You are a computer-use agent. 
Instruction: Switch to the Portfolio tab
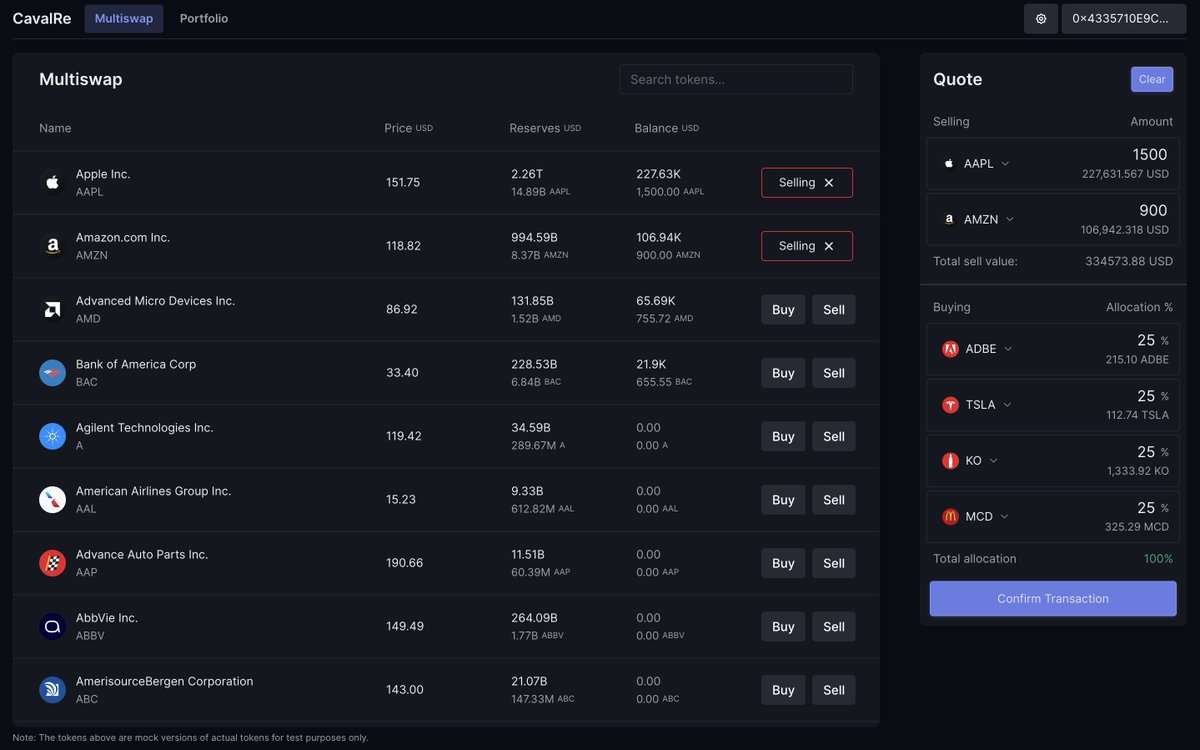(203, 17)
